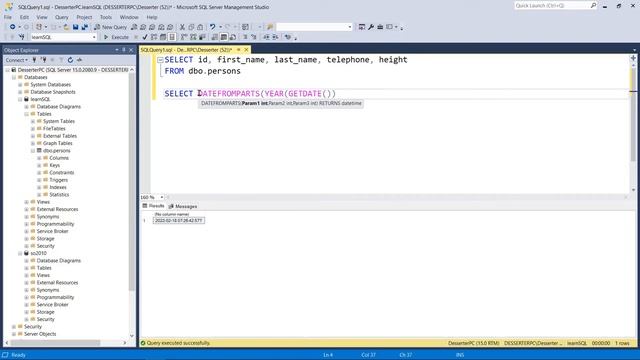Pin the Object Explorer panel with auto-hide icon
This screenshot has height=360, width=640.
[x=124, y=50]
